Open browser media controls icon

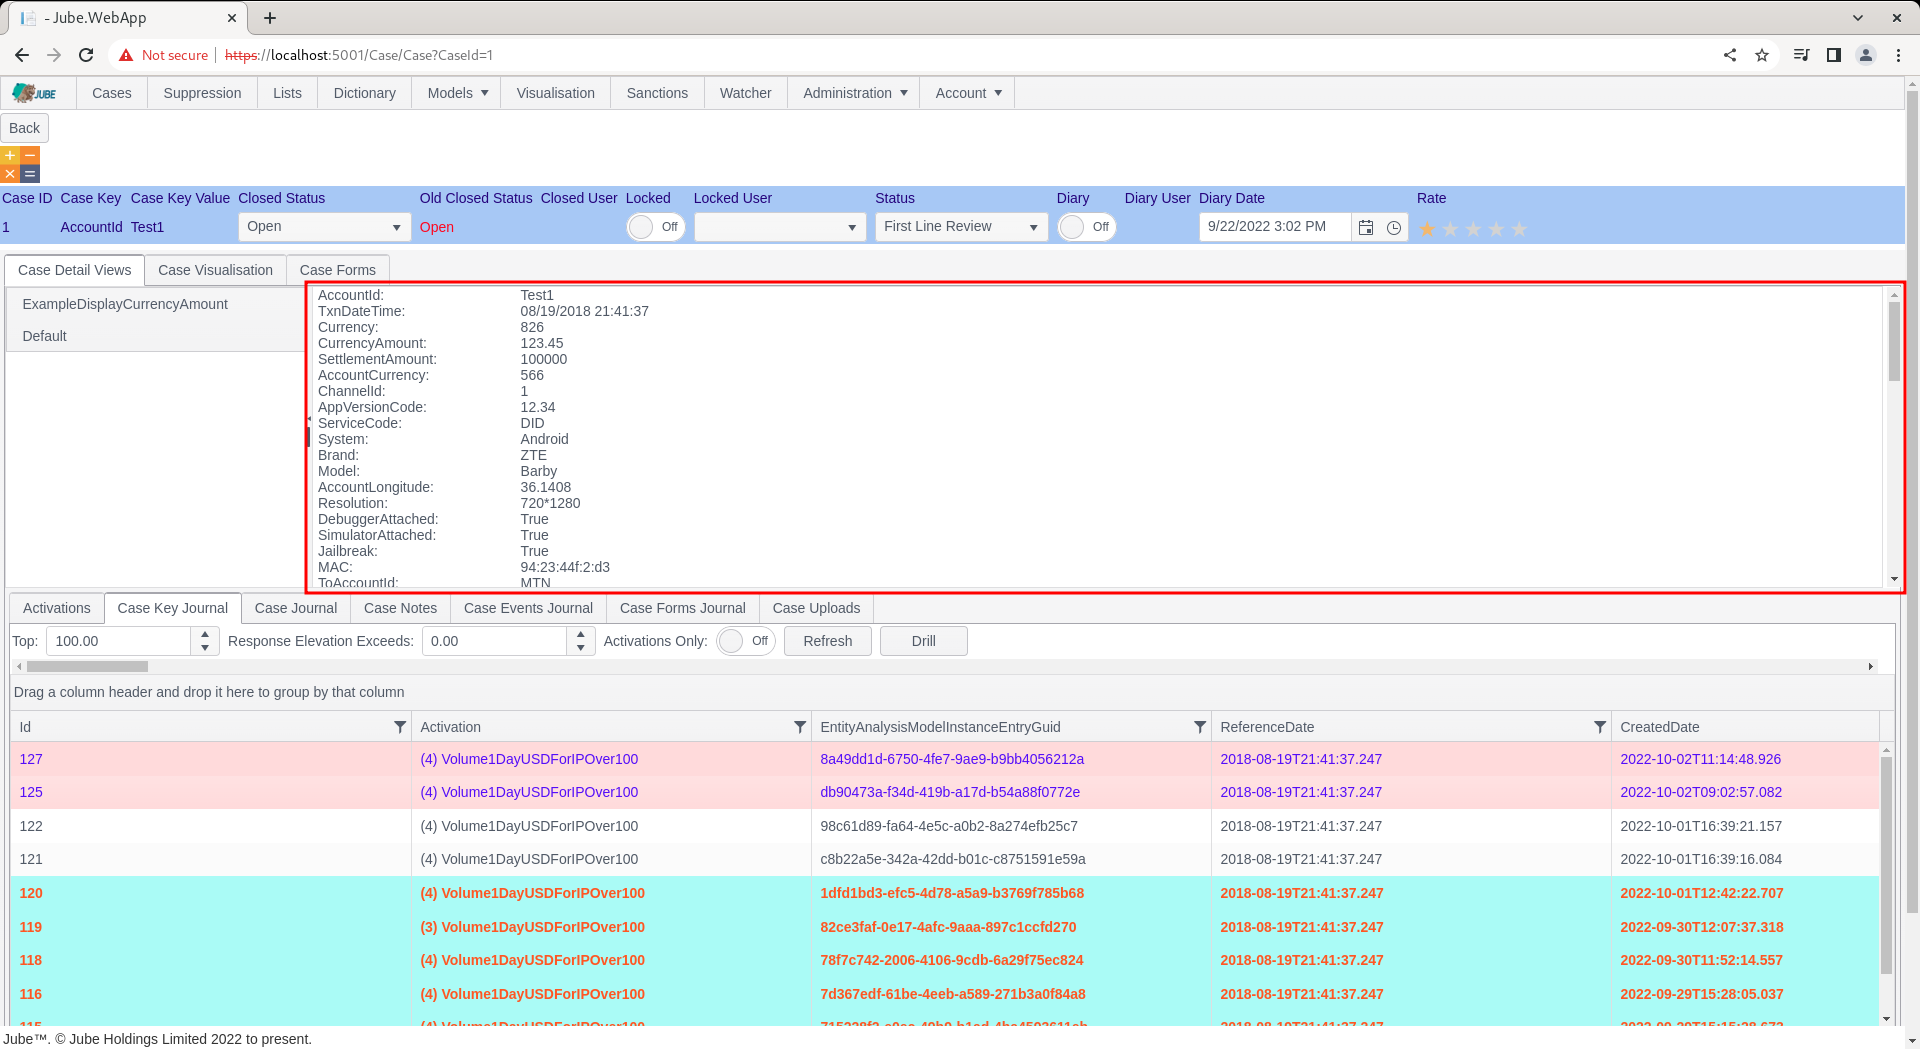(x=1802, y=55)
